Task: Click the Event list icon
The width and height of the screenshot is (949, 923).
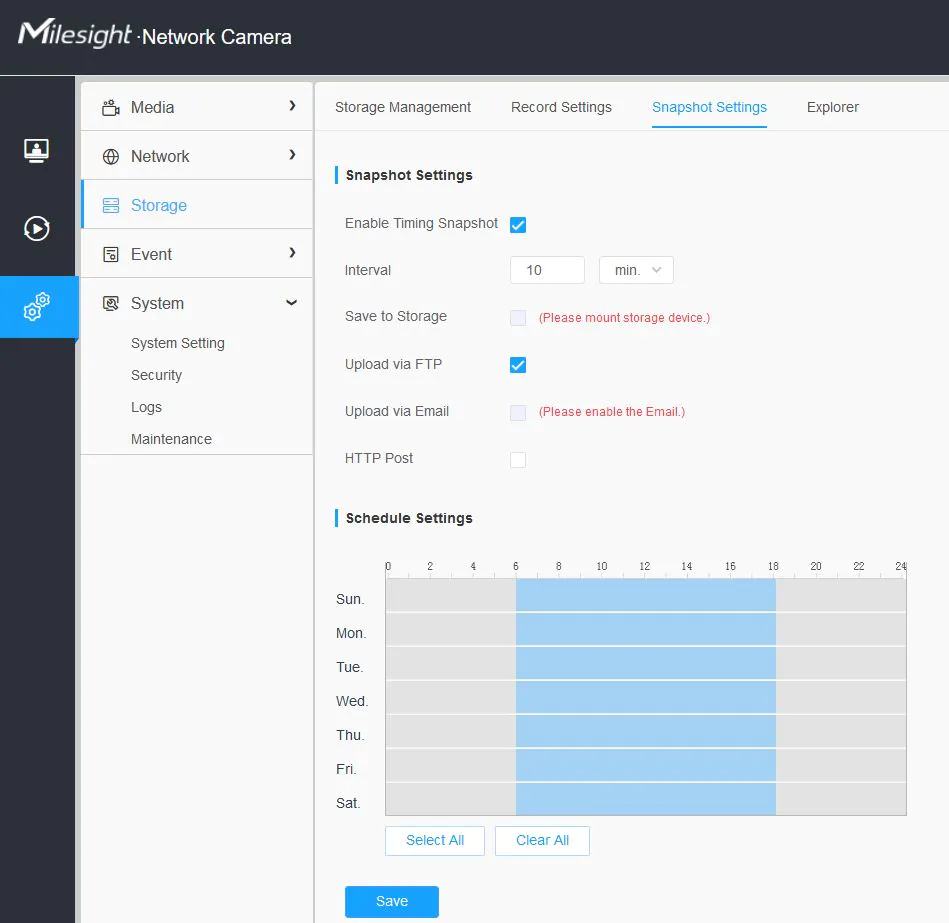Action: coord(111,255)
